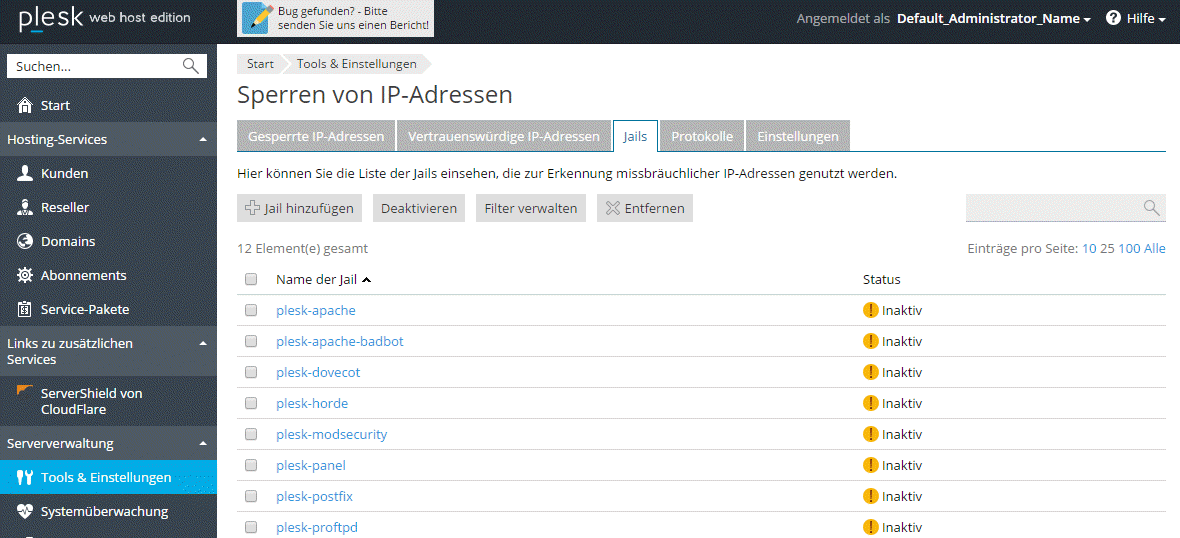The height and width of the screenshot is (538, 1180).
Task: Click the Service-Pakete icon
Action: click(x=25, y=309)
